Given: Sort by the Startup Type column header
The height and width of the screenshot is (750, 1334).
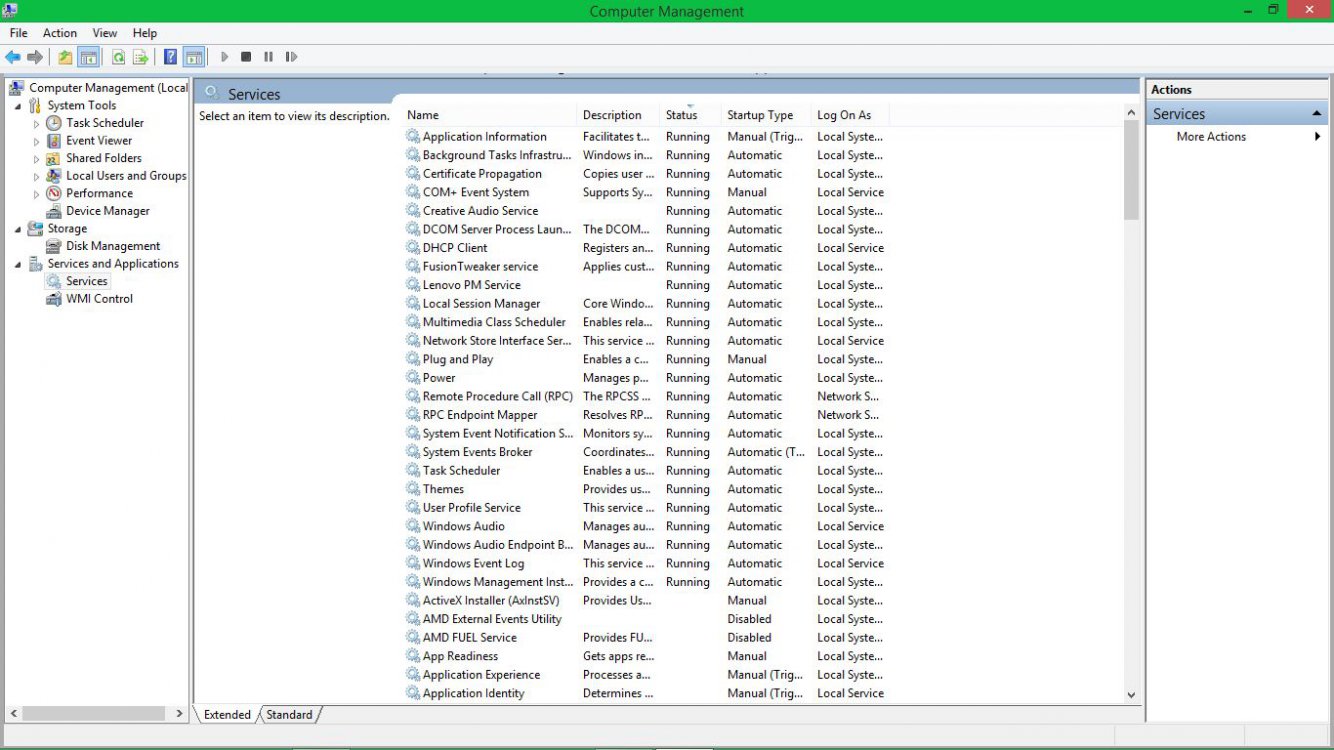Looking at the screenshot, I should tap(766, 115).
